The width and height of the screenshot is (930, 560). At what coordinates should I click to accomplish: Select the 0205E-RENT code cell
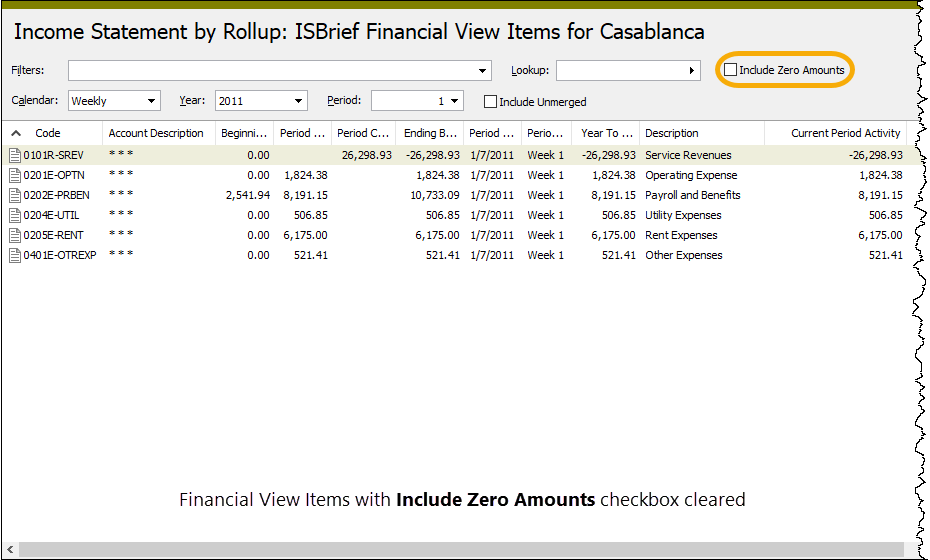click(x=53, y=236)
